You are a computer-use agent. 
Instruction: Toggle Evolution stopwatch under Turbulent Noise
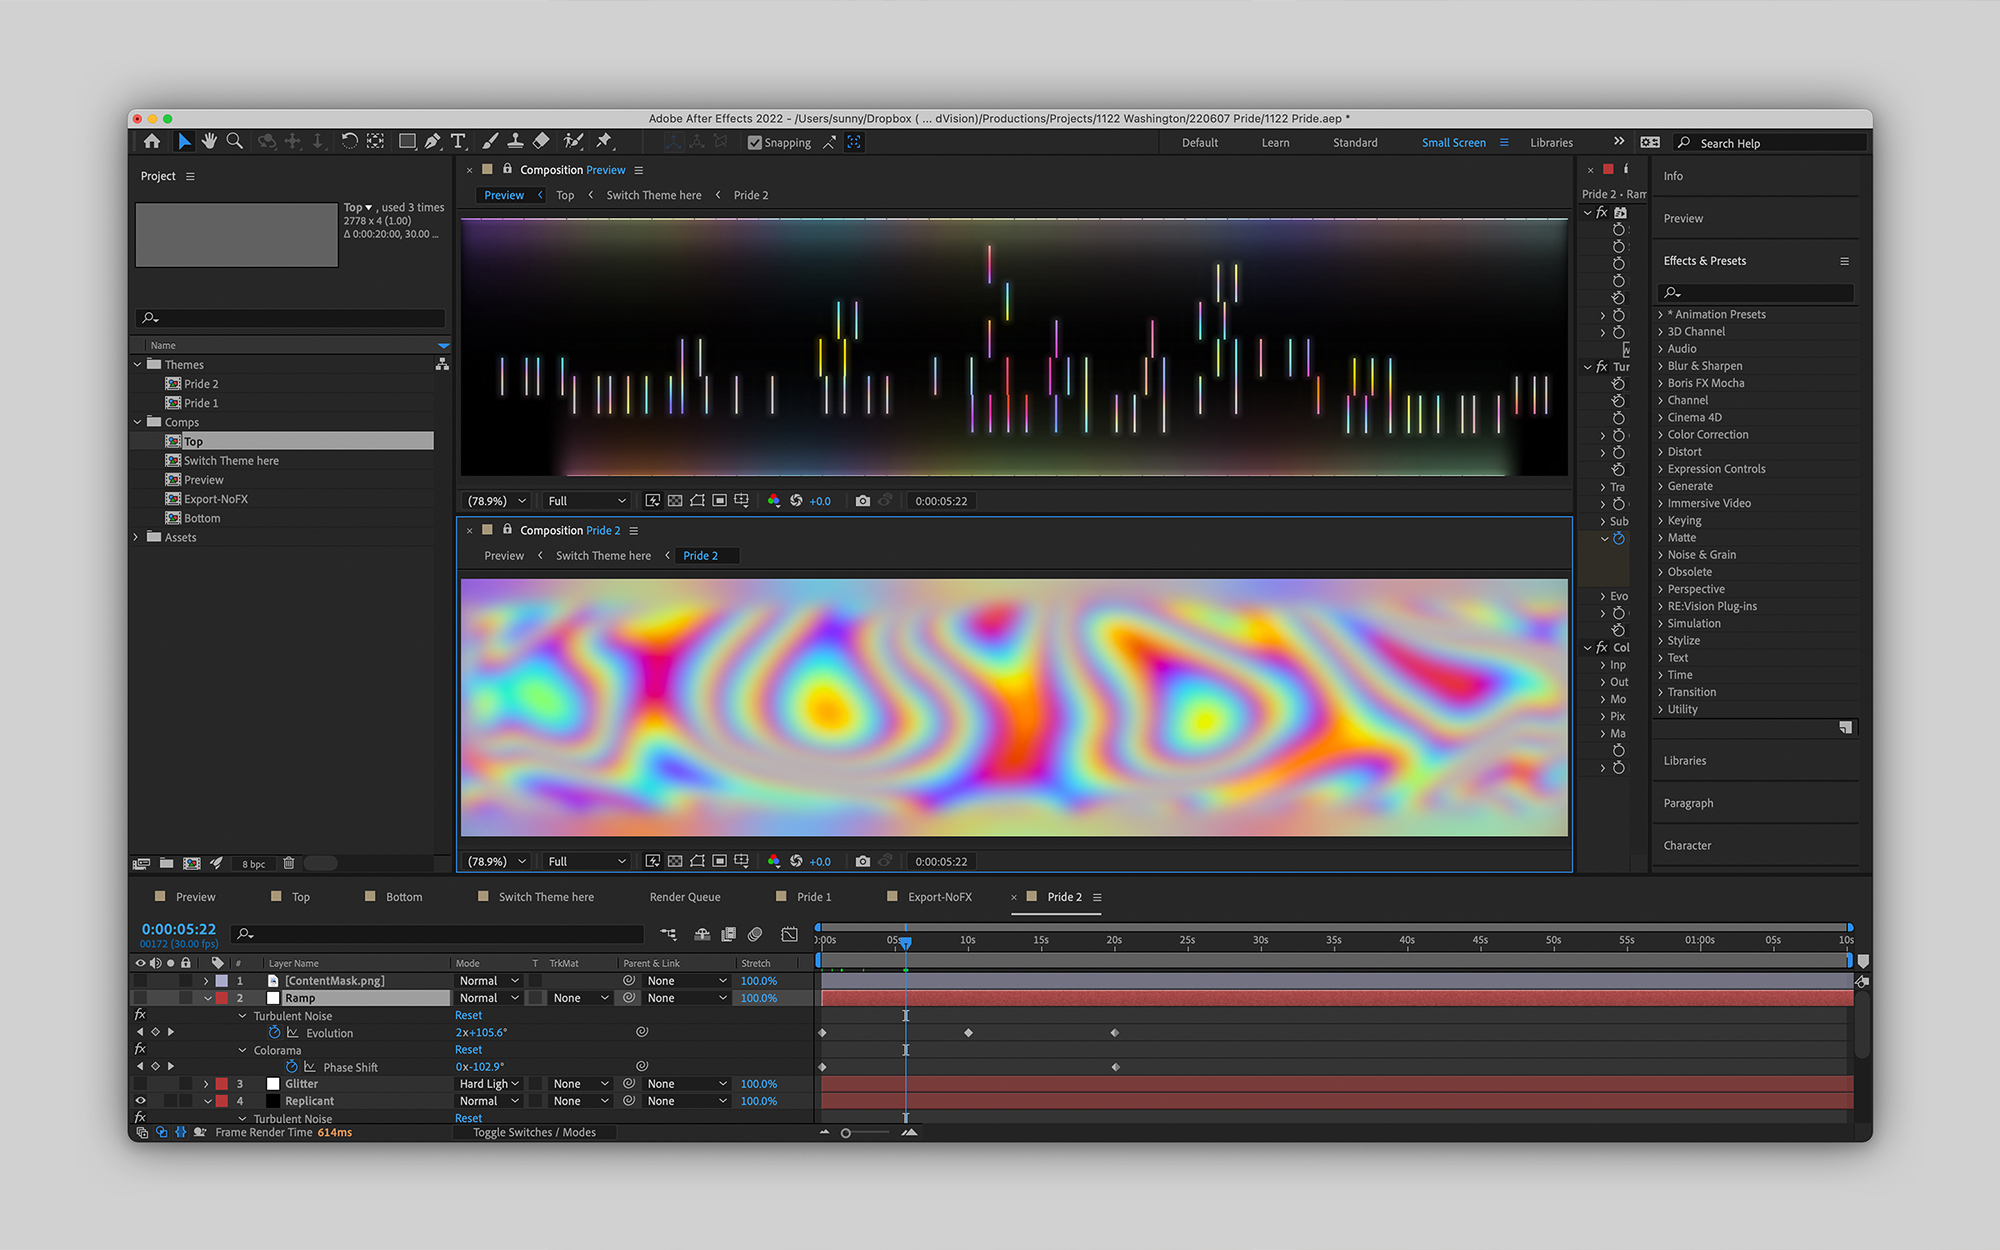tap(274, 1033)
